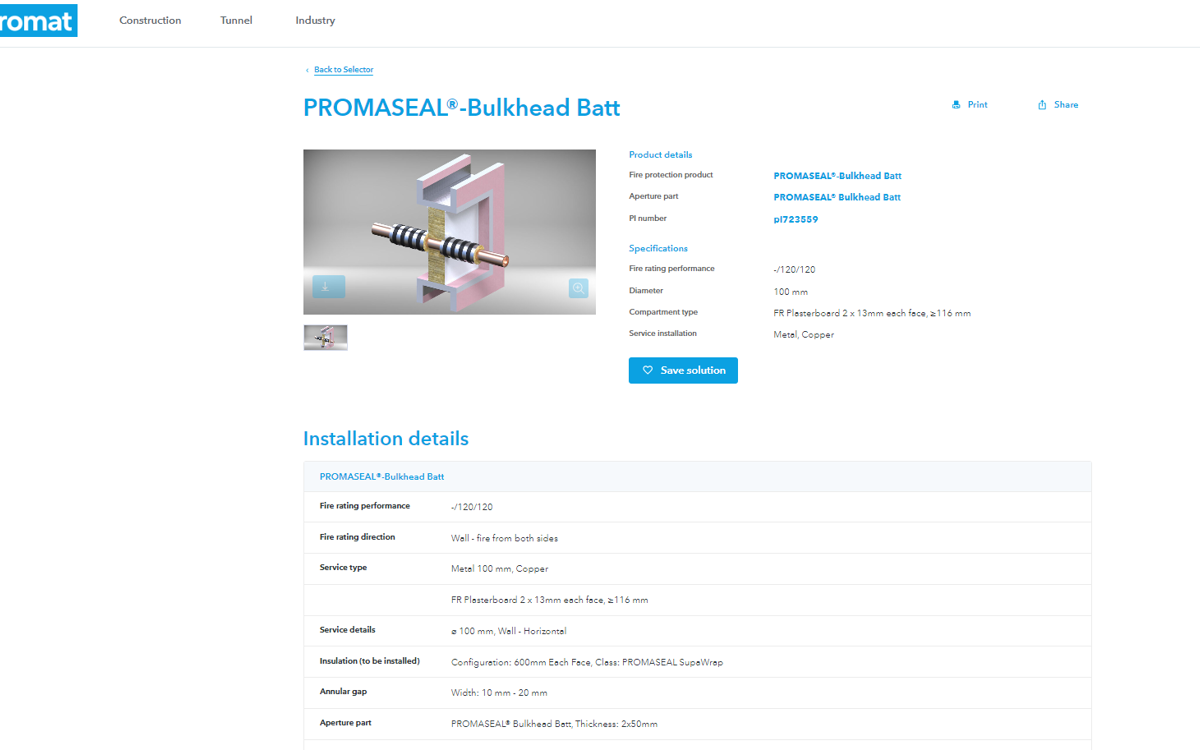Select the product image thumbnail
Image resolution: width=1200 pixels, height=750 pixels.
tap(325, 338)
